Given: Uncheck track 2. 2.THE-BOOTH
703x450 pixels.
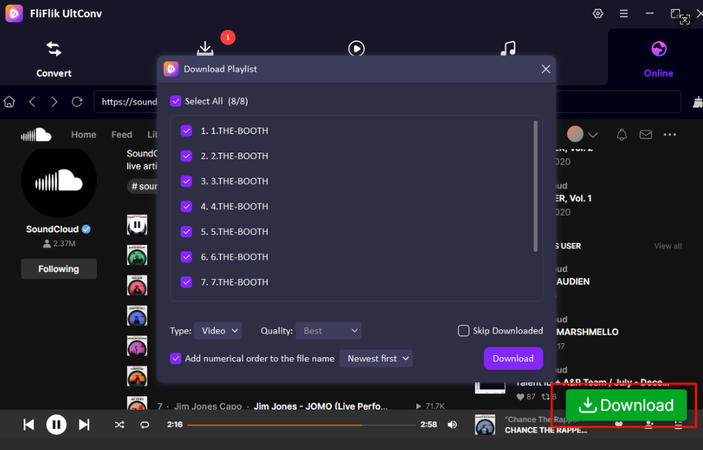Looking at the screenshot, I should (187, 156).
